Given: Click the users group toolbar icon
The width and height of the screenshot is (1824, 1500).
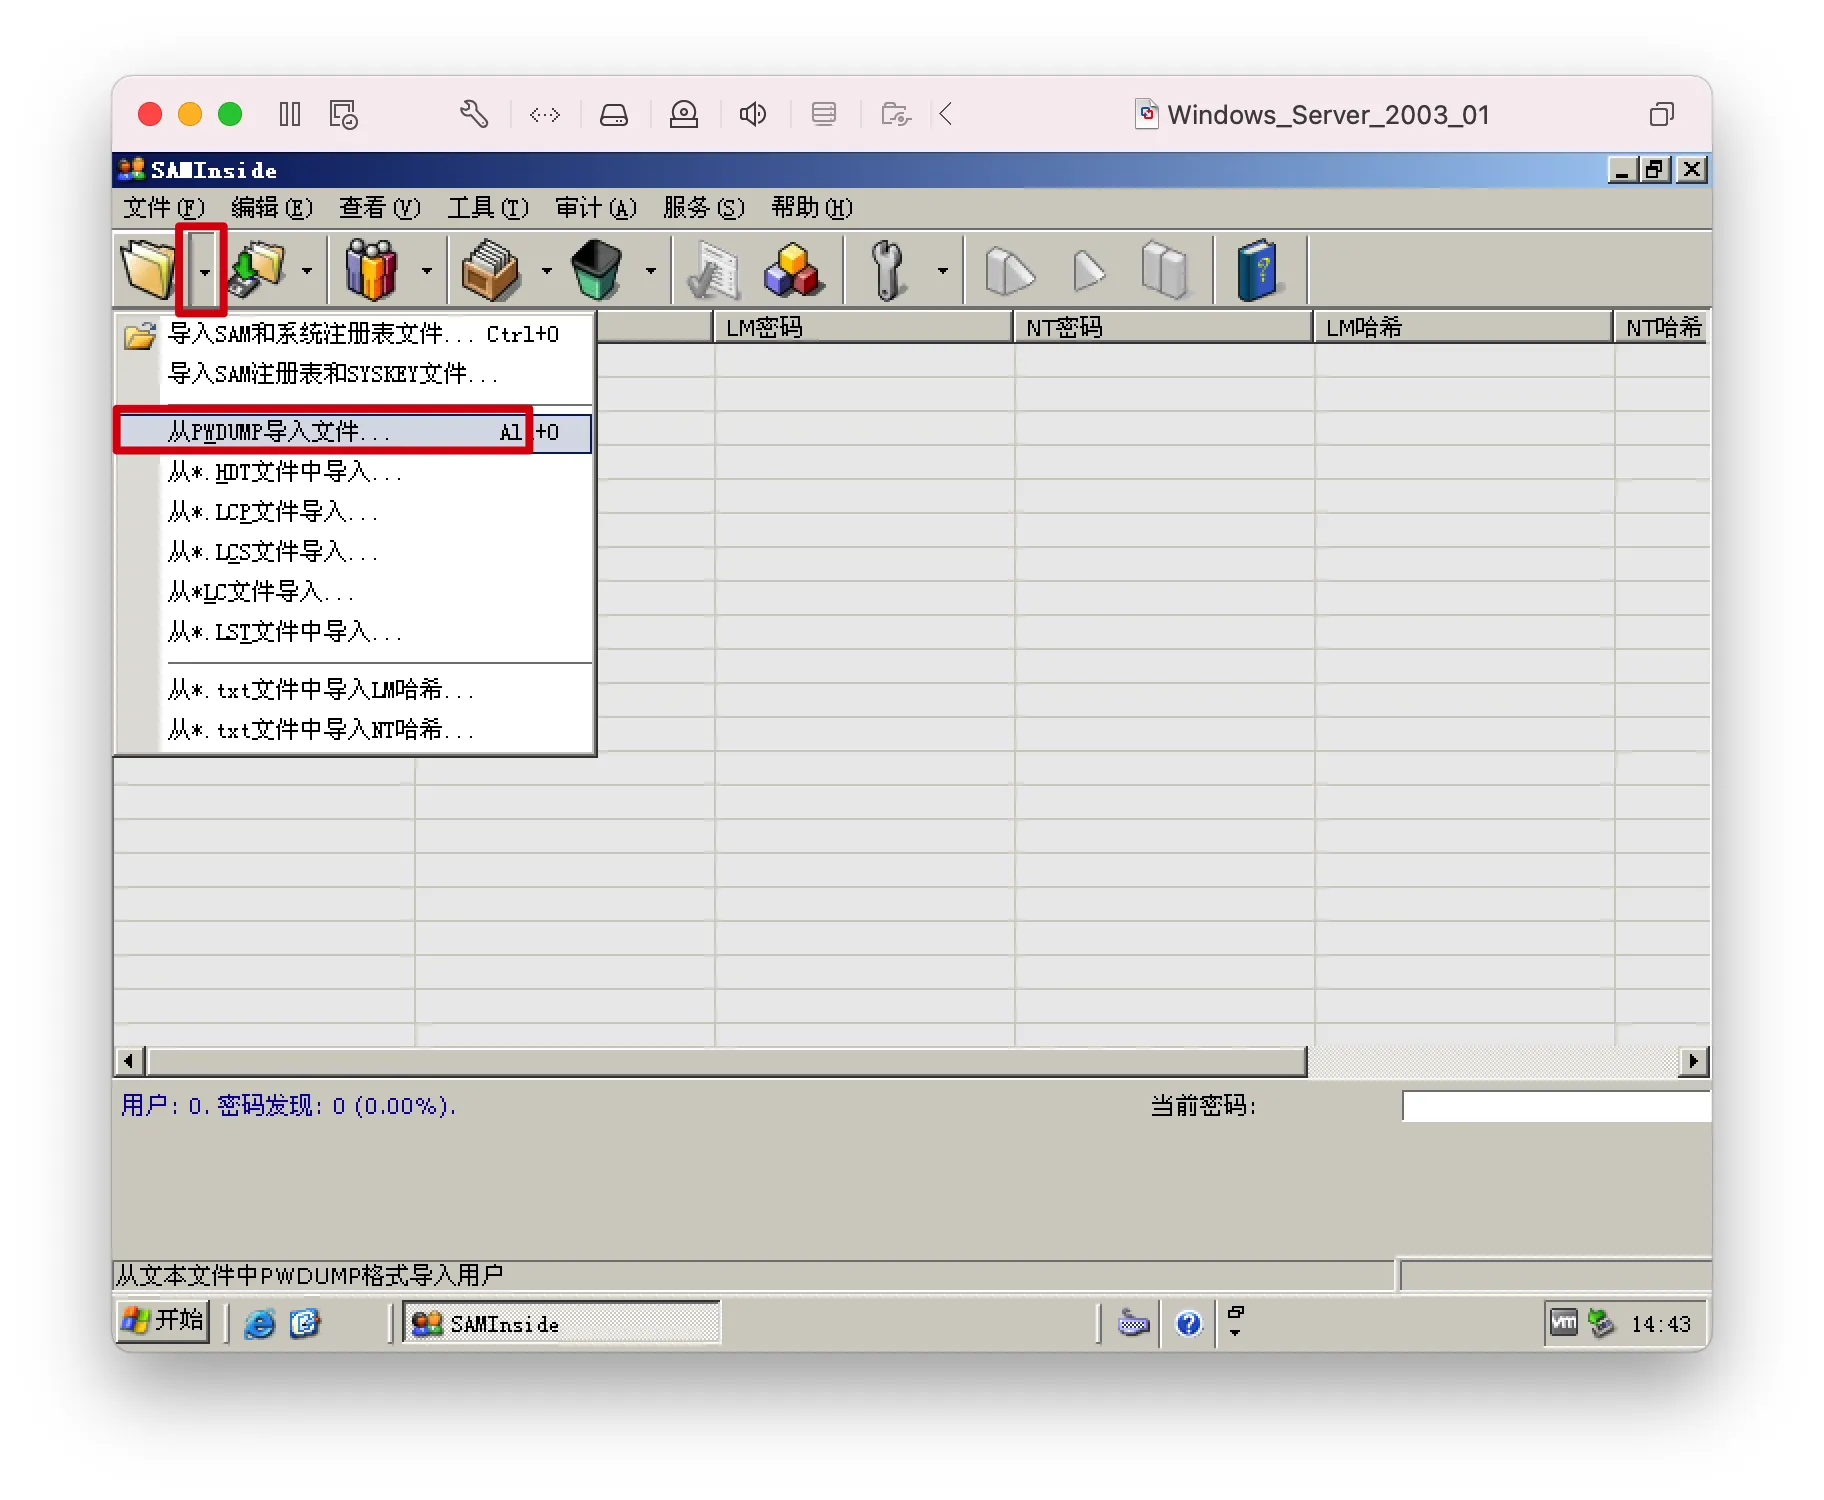Looking at the screenshot, I should point(371,270).
